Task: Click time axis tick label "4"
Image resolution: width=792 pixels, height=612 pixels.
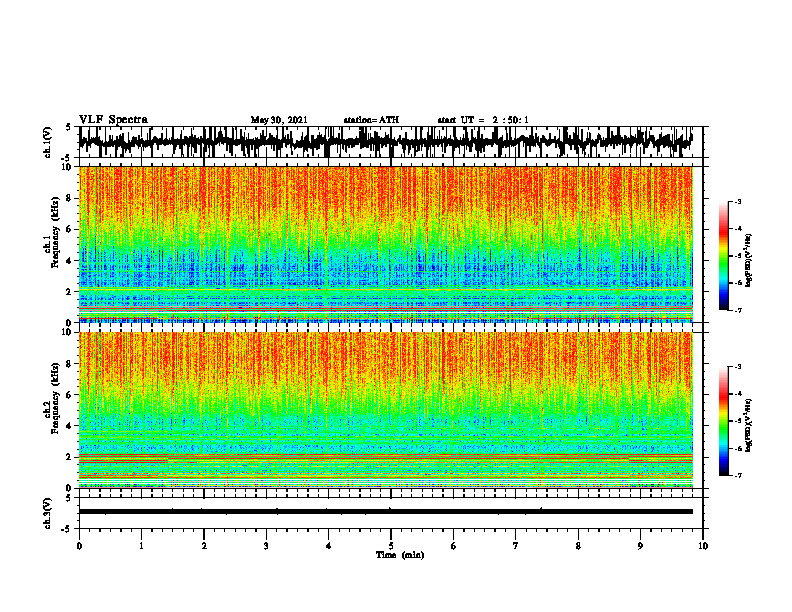Action: pos(329,546)
